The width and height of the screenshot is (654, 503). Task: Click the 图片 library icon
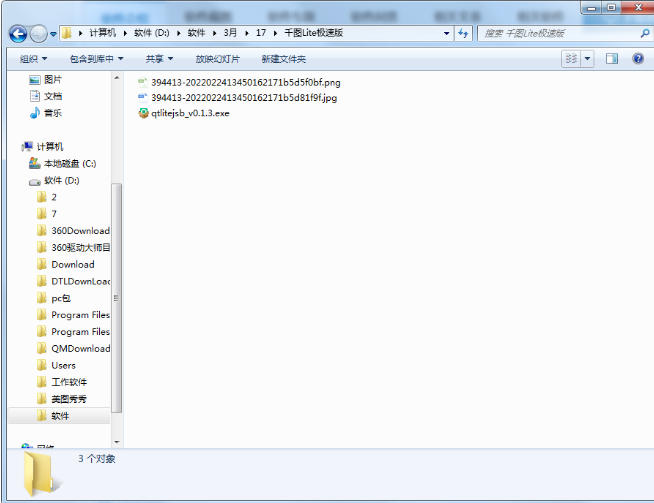(35, 80)
